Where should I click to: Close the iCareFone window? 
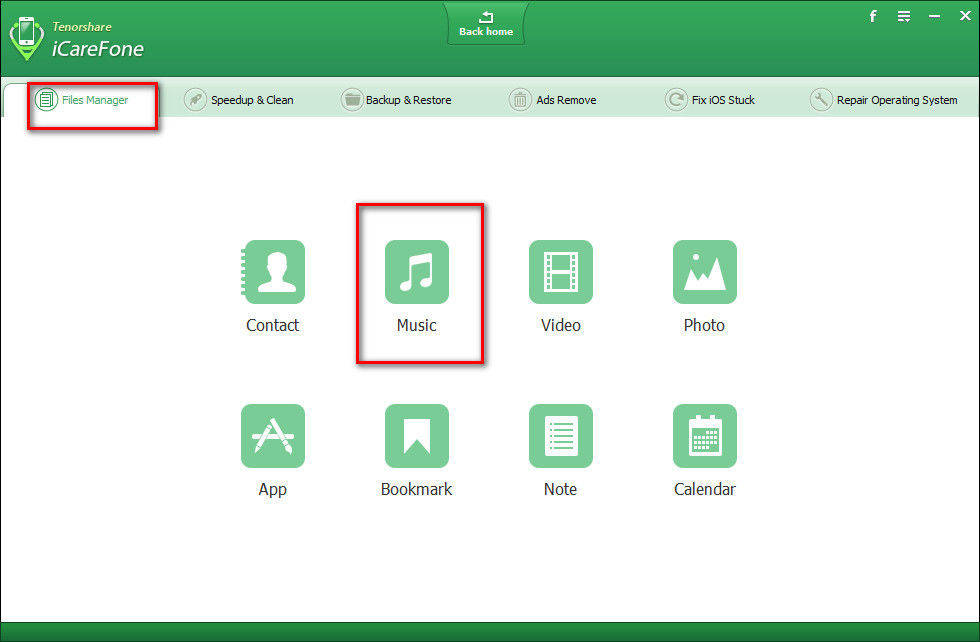click(965, 16)
